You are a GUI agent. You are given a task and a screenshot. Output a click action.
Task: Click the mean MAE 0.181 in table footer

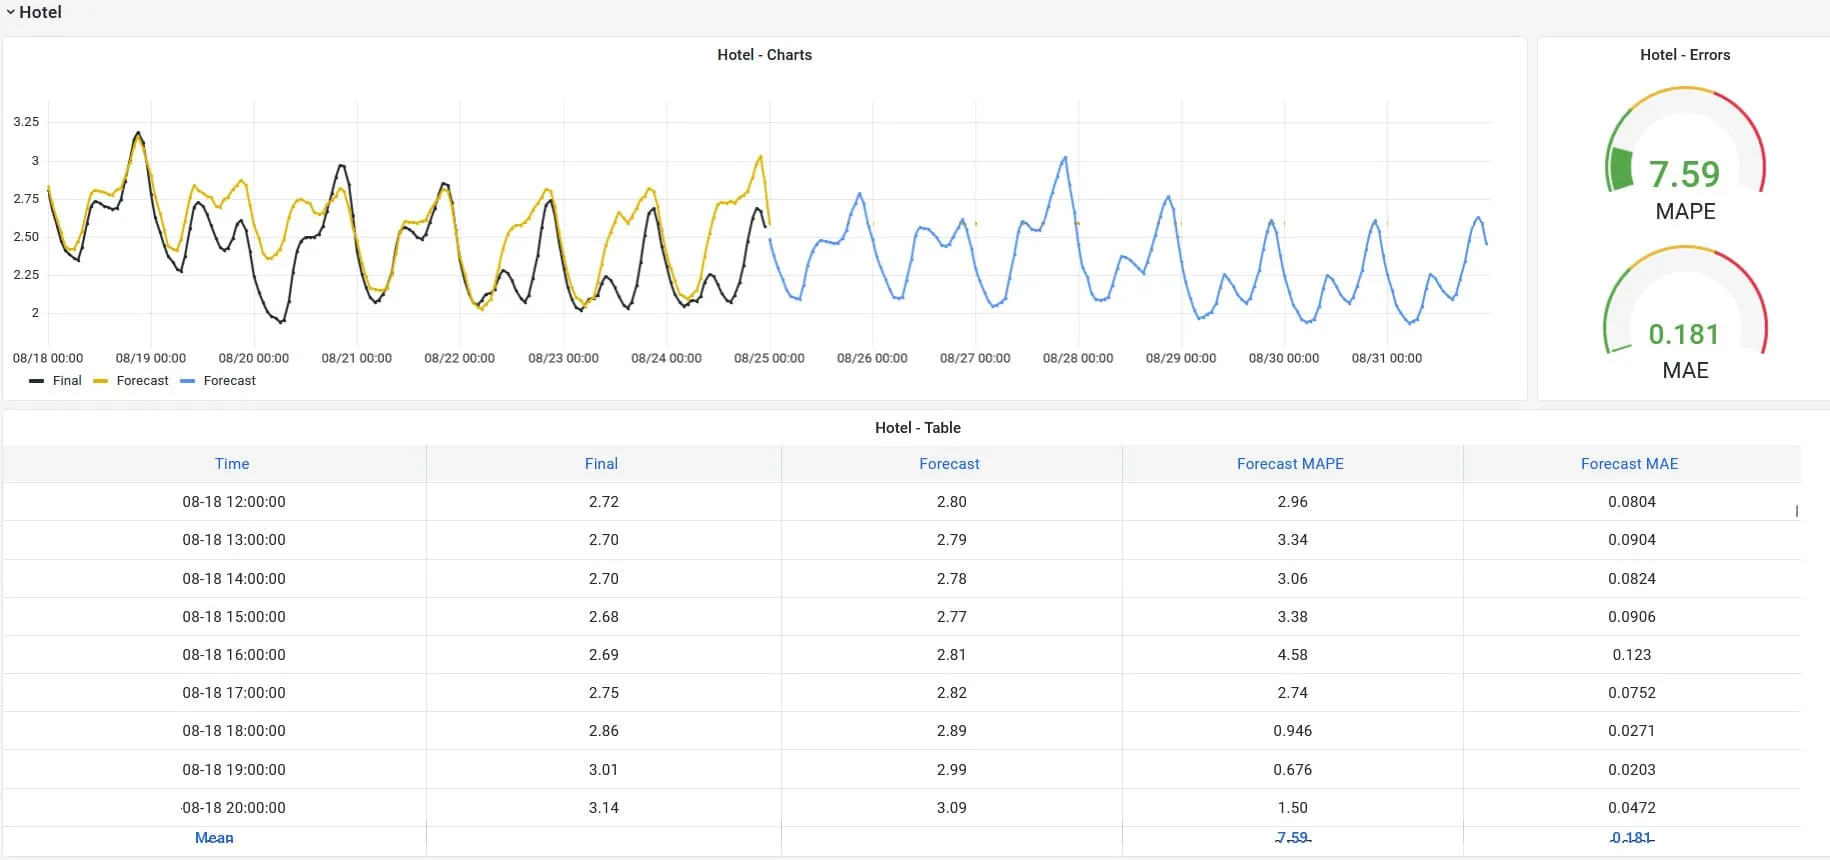click(1632, 838)
